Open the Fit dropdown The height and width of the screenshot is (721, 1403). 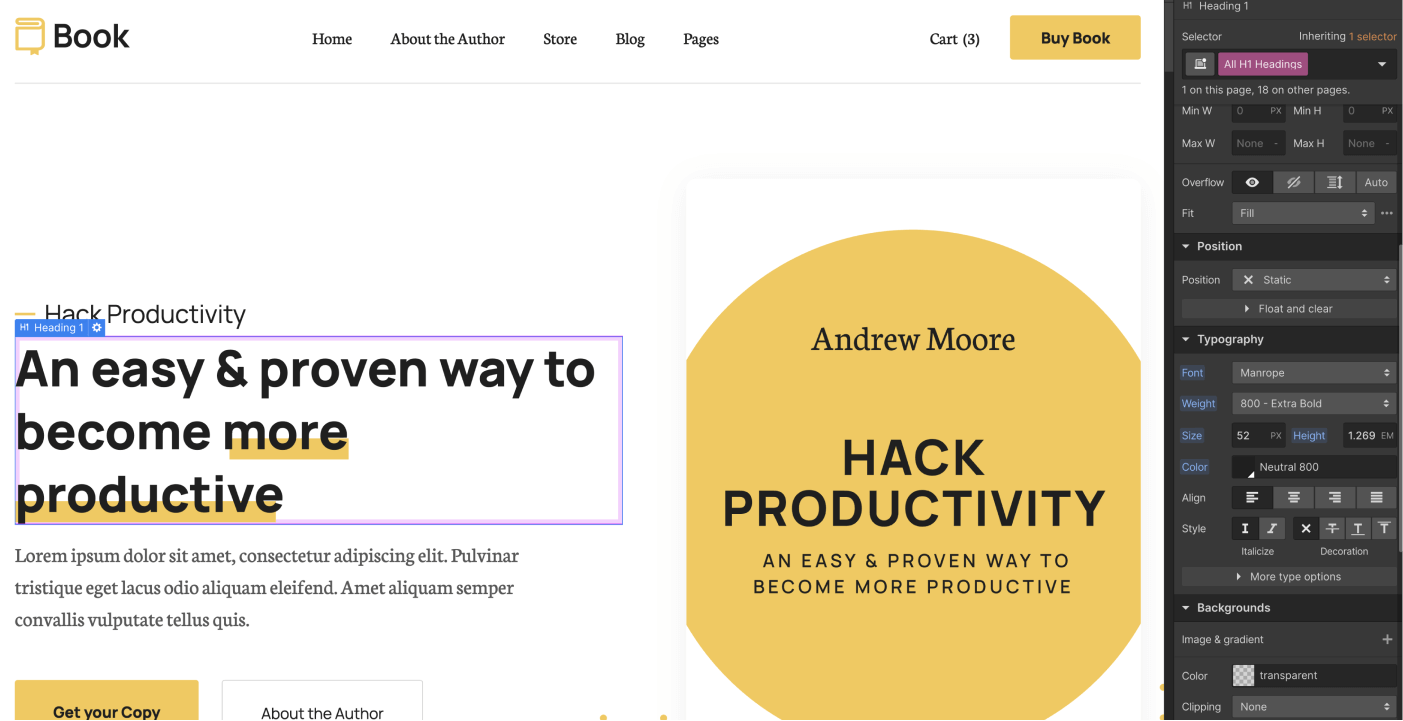click(x=1302, y=212)
